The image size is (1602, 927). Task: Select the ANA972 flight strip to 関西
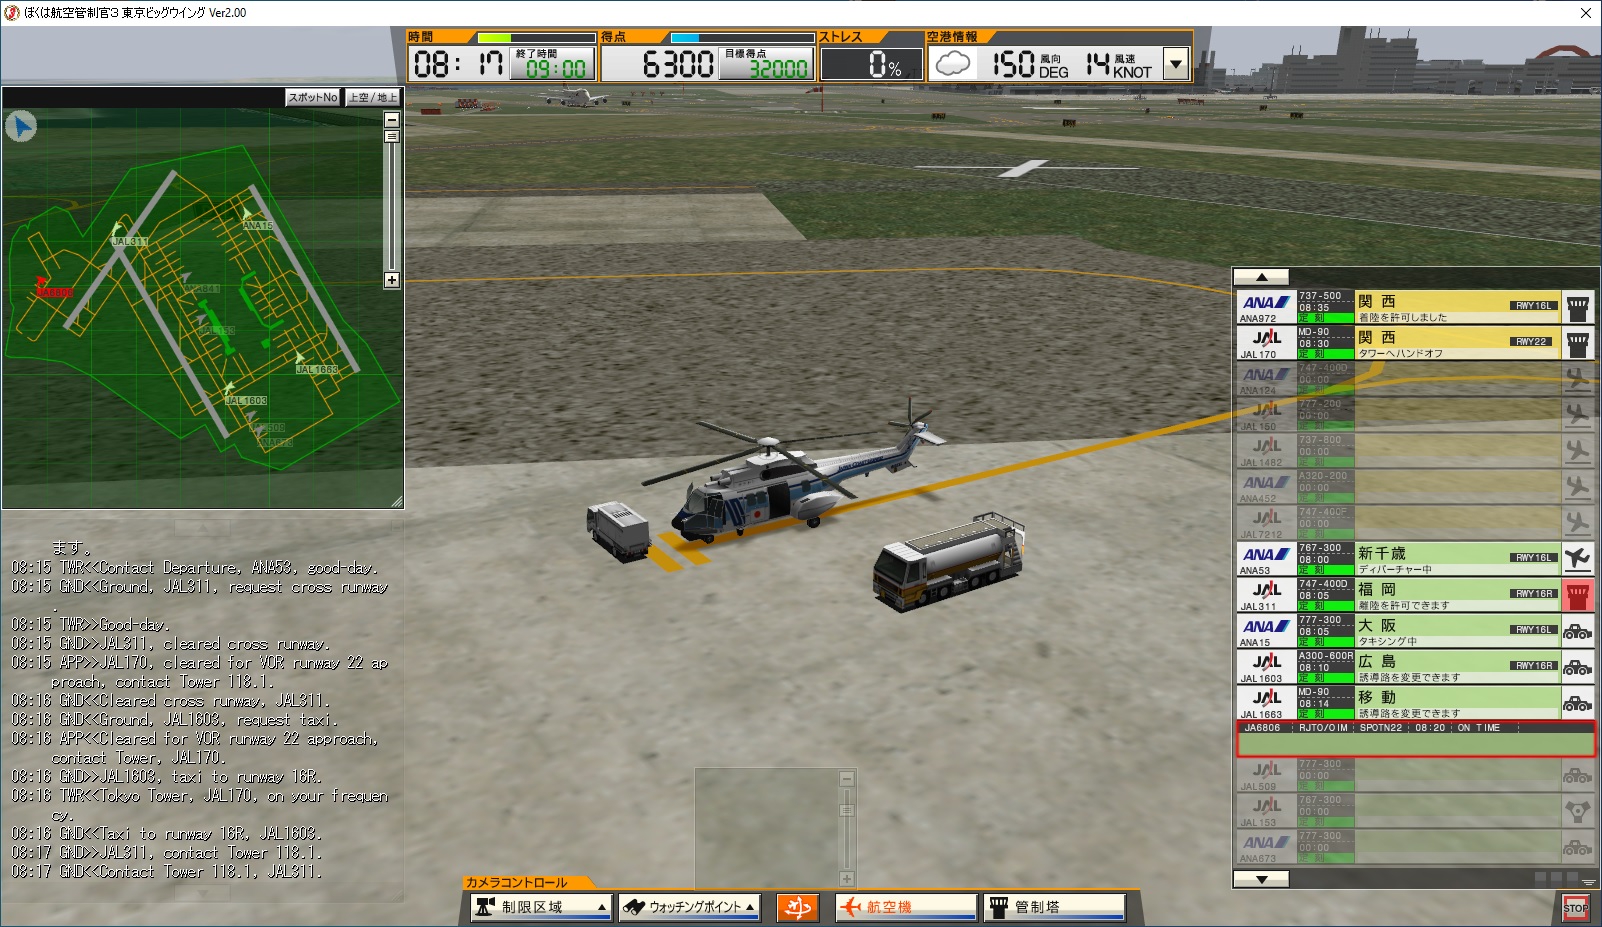1415,307
